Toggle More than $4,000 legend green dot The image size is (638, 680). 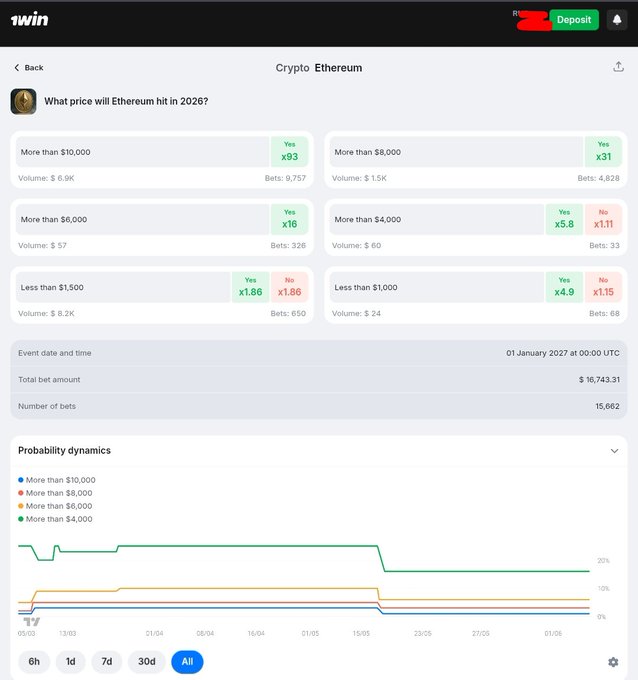(x=20, y=519)
